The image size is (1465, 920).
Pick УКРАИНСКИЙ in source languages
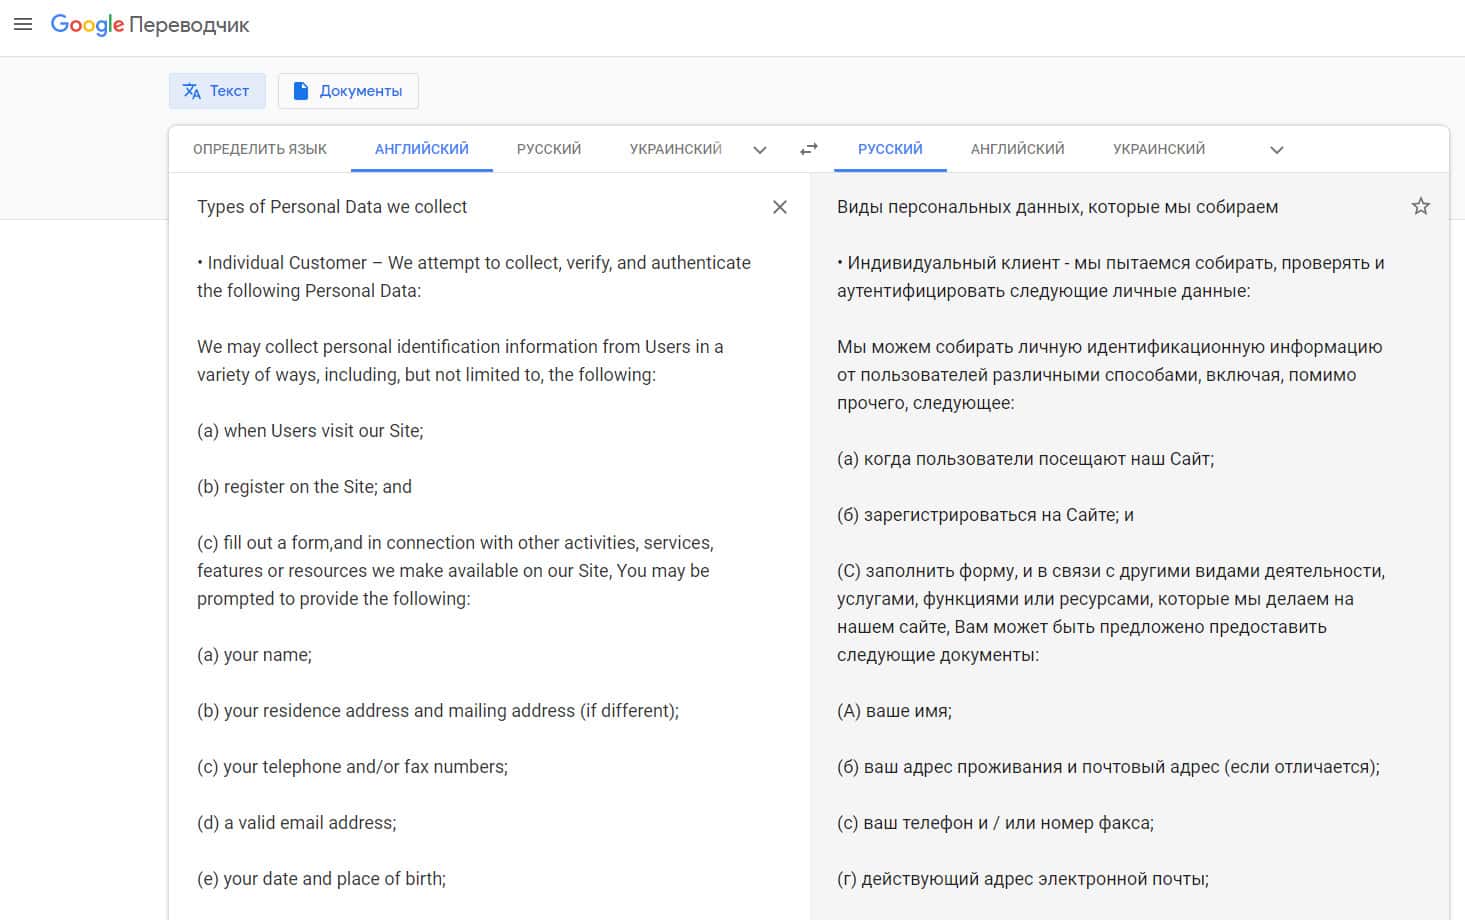tap(675, 149)
